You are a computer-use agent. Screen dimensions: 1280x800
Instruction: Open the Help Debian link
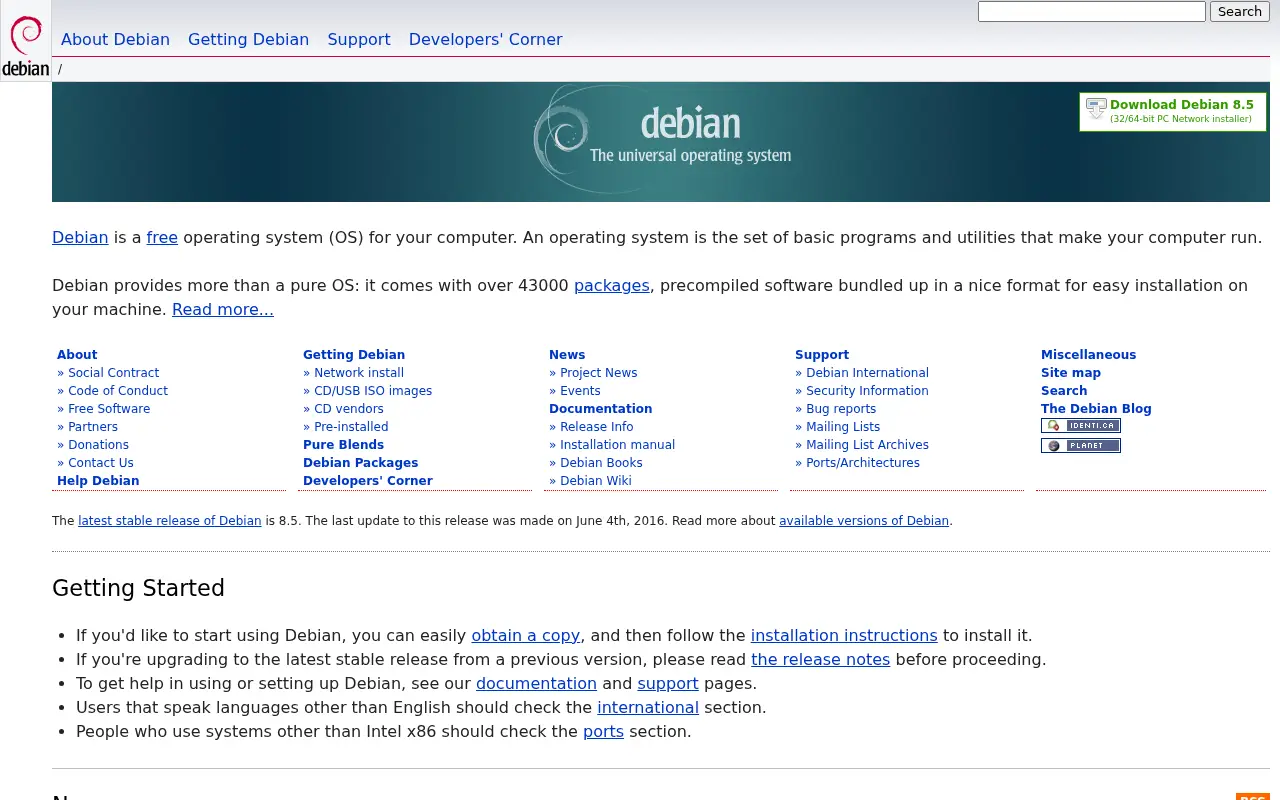98,481
